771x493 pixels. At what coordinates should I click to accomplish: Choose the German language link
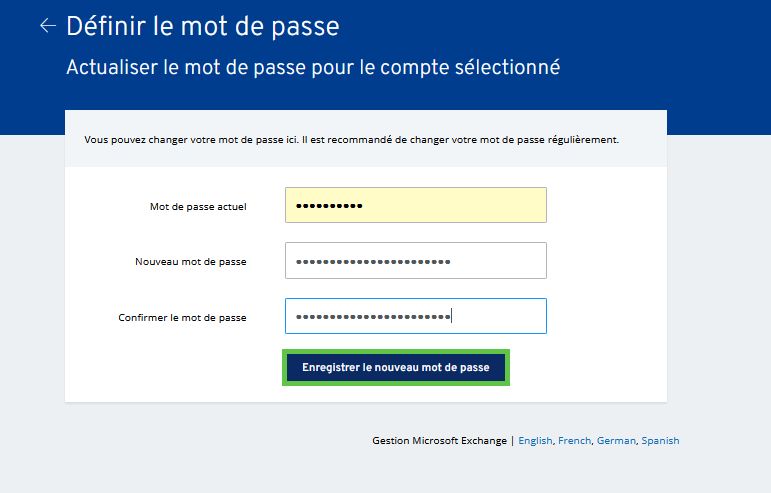(x=615, y=440)
